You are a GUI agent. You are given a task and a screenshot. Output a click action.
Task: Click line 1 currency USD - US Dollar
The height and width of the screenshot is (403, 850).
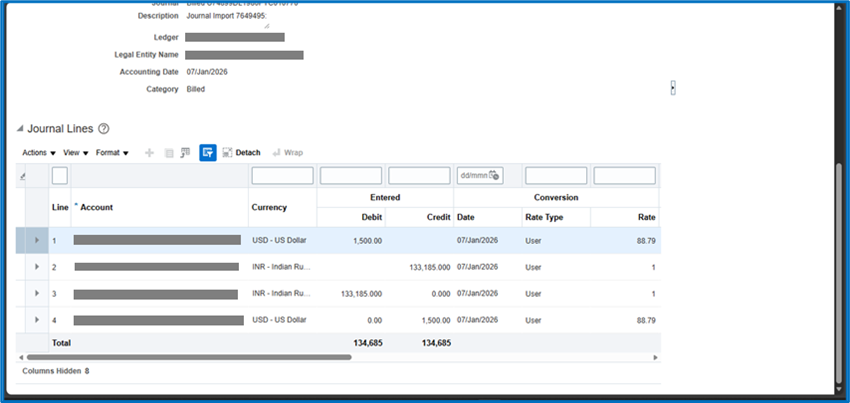tap(279, 240)
